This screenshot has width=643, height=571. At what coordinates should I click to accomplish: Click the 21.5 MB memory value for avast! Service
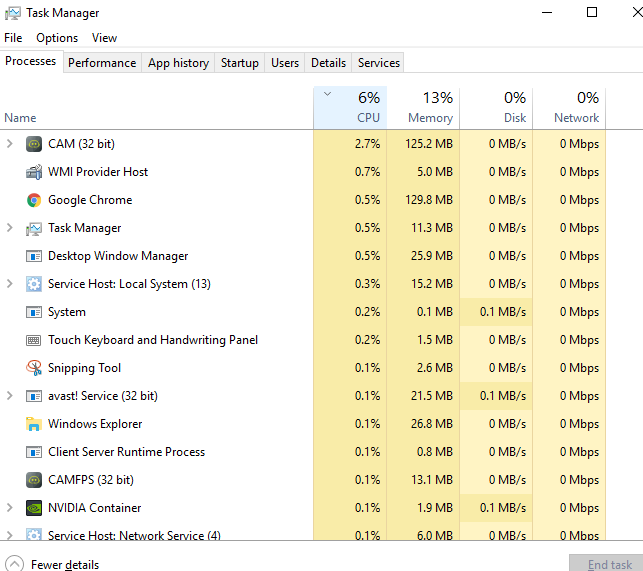tap(432, 396)
